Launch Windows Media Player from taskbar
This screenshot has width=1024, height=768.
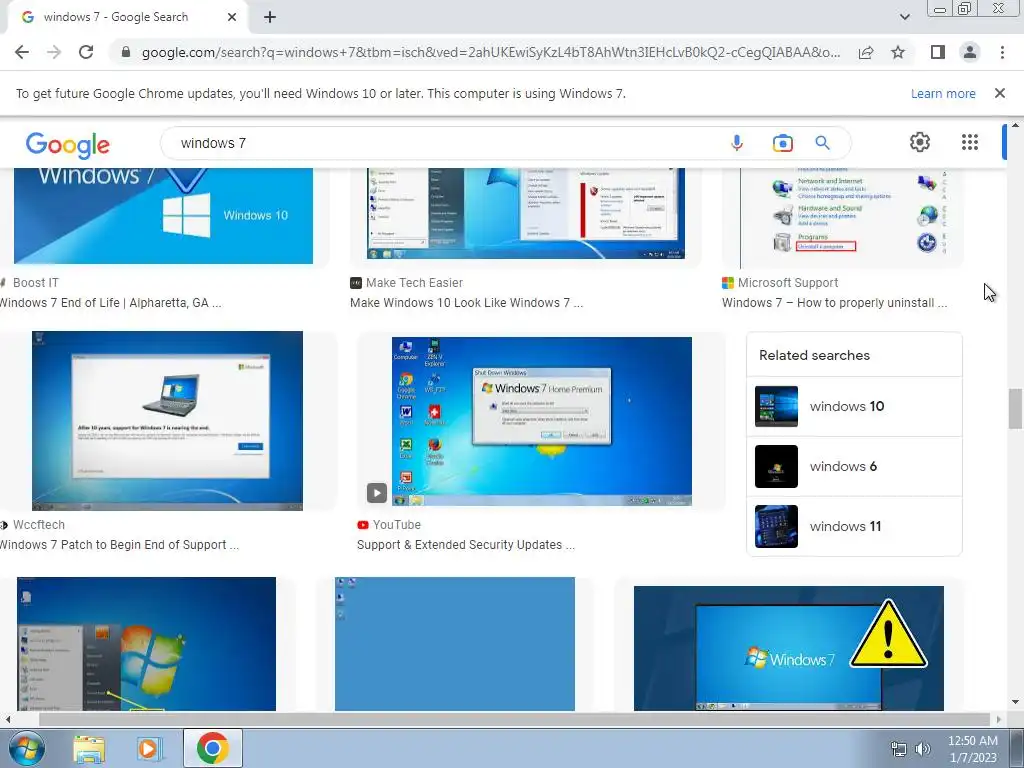click(x=150, y=748)
